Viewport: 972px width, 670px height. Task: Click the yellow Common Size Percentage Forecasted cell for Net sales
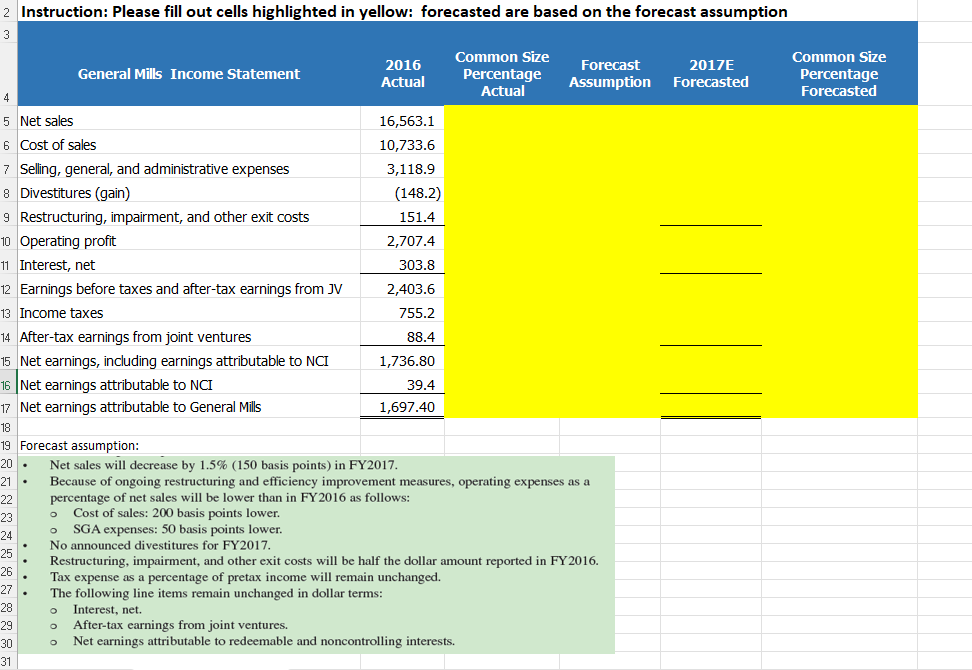pos(839,120)
